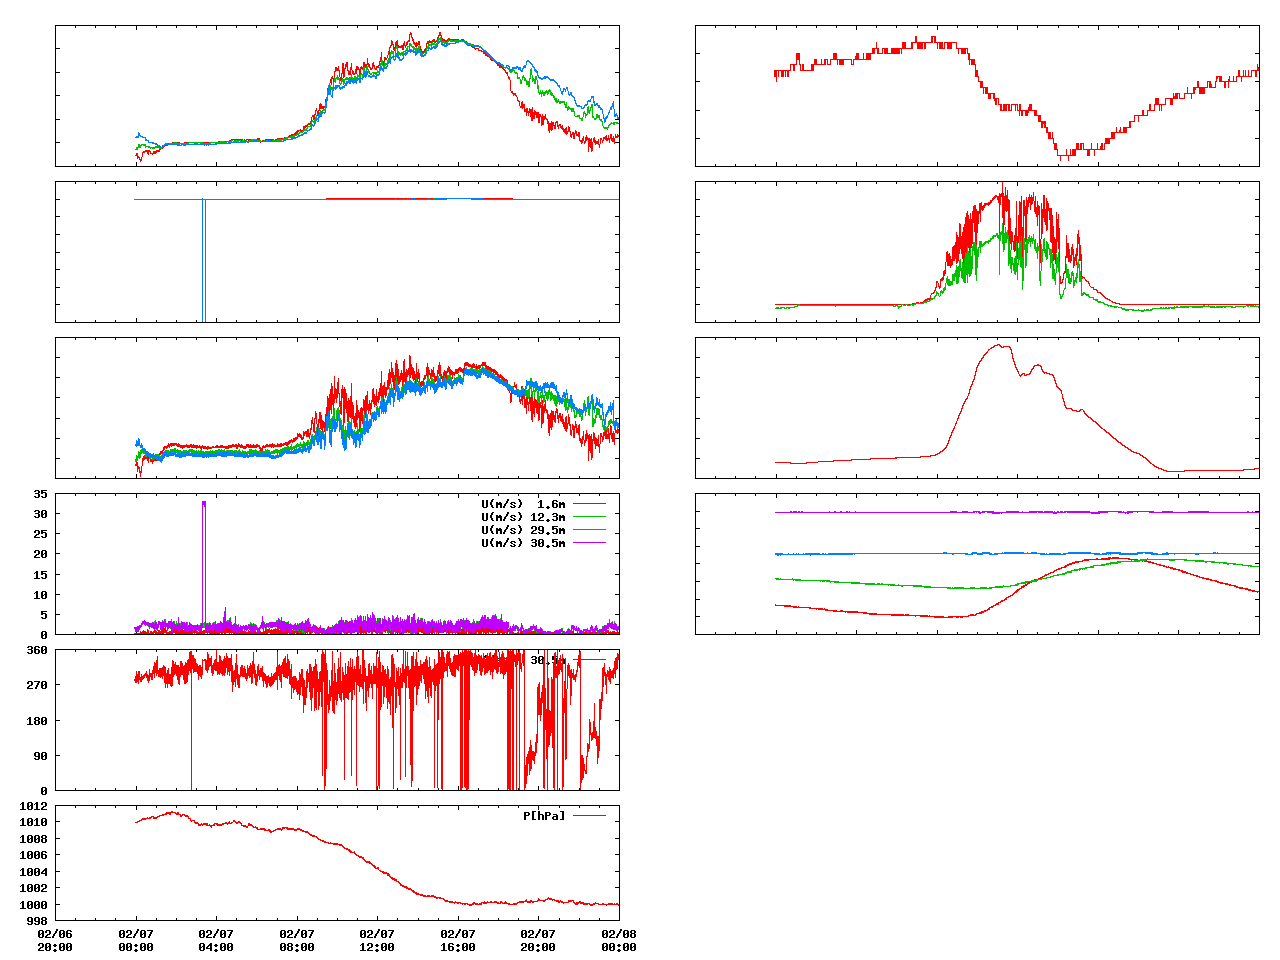Click the 5 tick label on wind speed axis
Viewport: 1280px width, 960px height.
44,615
